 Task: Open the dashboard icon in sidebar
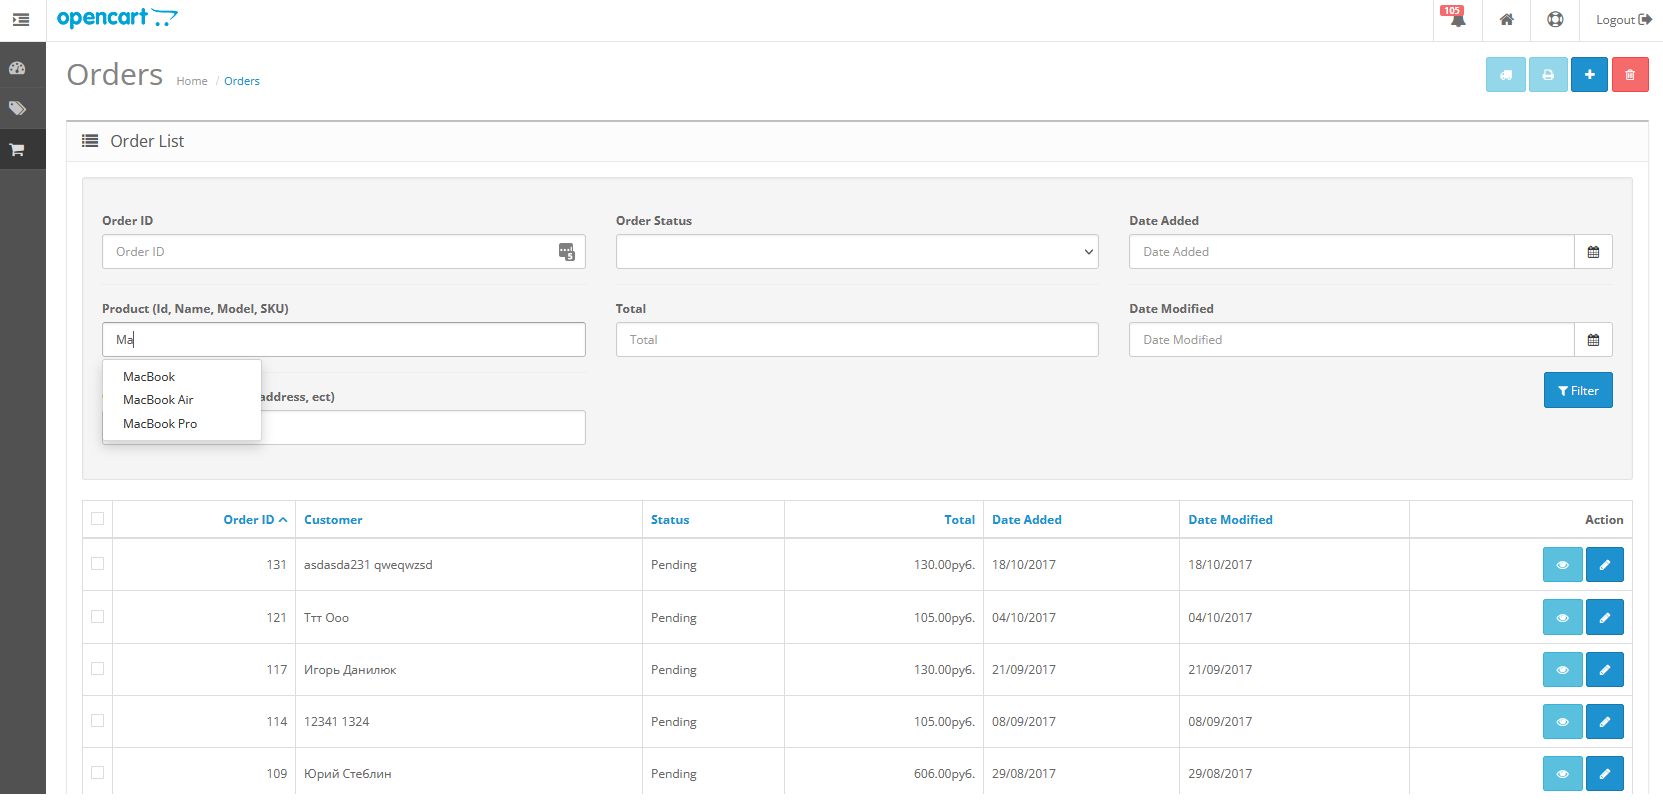point(17,68)
